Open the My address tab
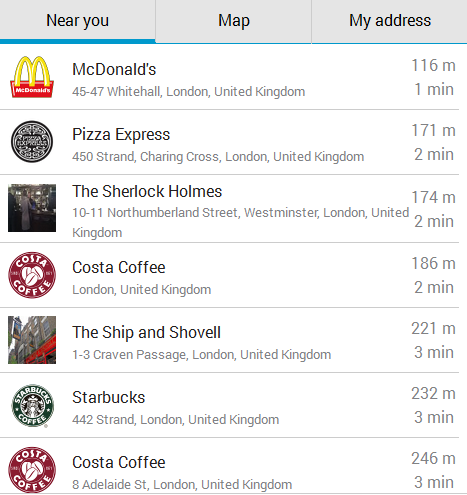Viewport: 467px width, 495px height. click(x=390, y=21)
